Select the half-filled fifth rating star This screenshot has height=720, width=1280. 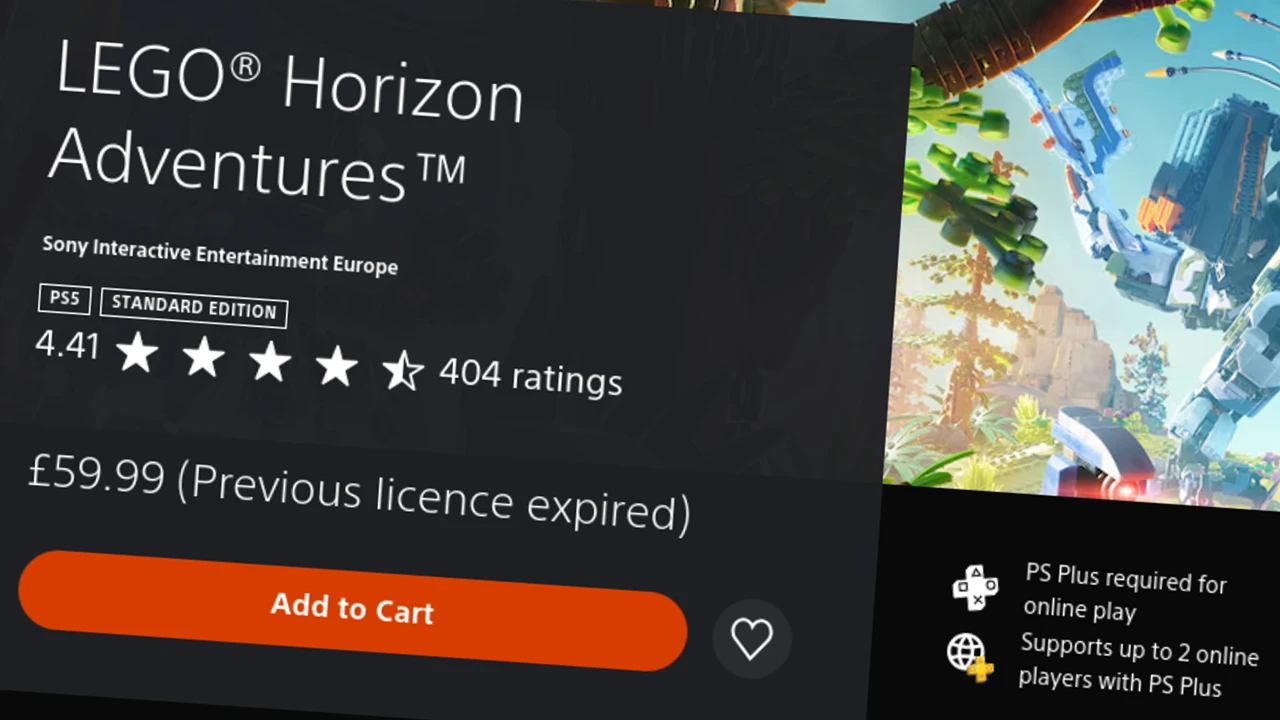(403, 372)
